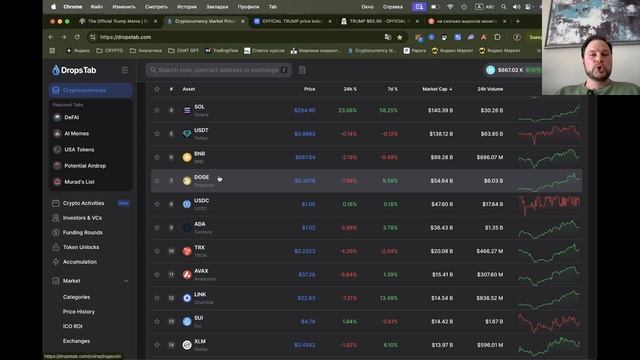Sort table by Price column

(x=309, y=89)
